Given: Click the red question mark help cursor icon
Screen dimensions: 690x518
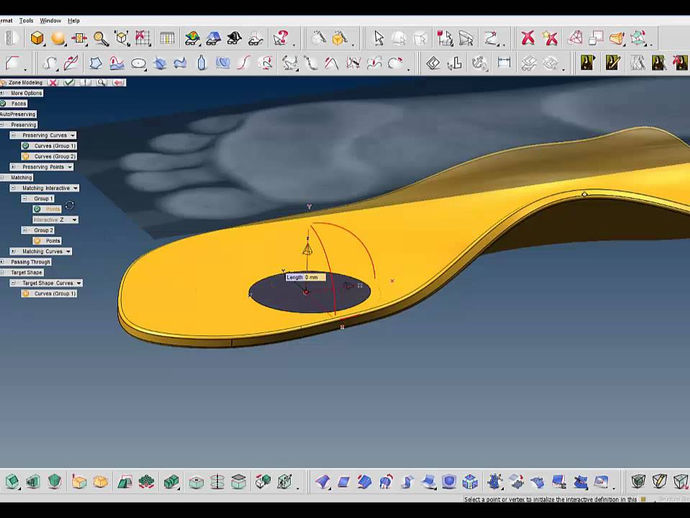Looking at the screenshot, I should coord(280,38).
